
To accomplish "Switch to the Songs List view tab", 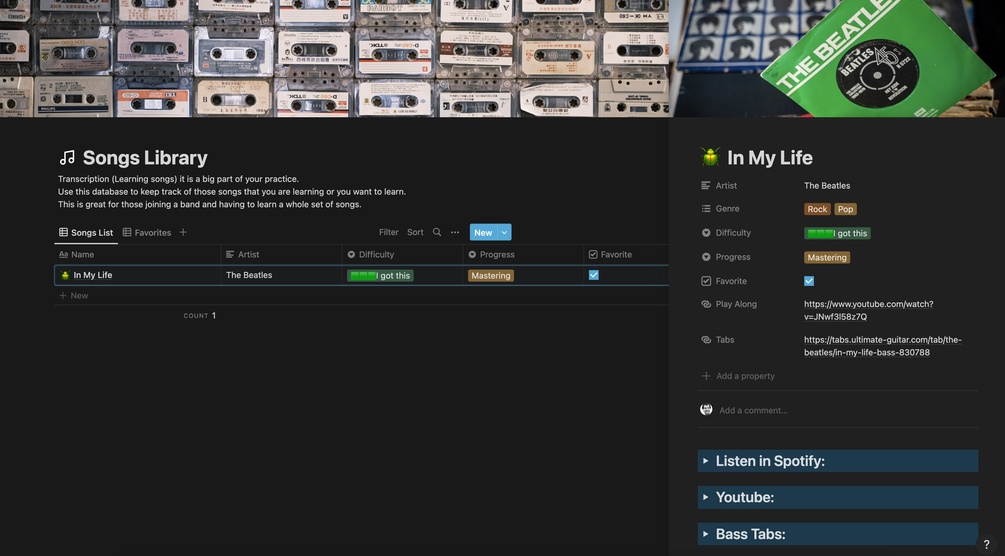I will 86,233.
